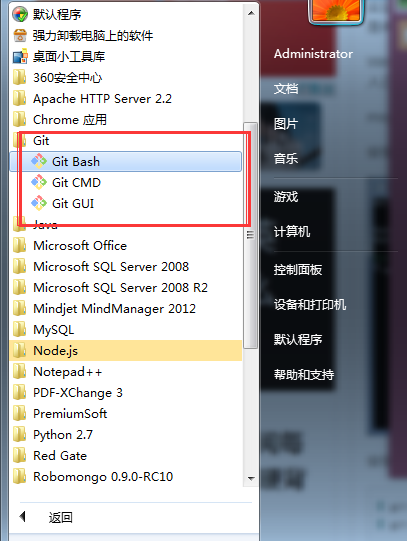Expand the Apache HTTP Server 2.2 folder
This screenshot has height=541, width=407.
(126, 99)
